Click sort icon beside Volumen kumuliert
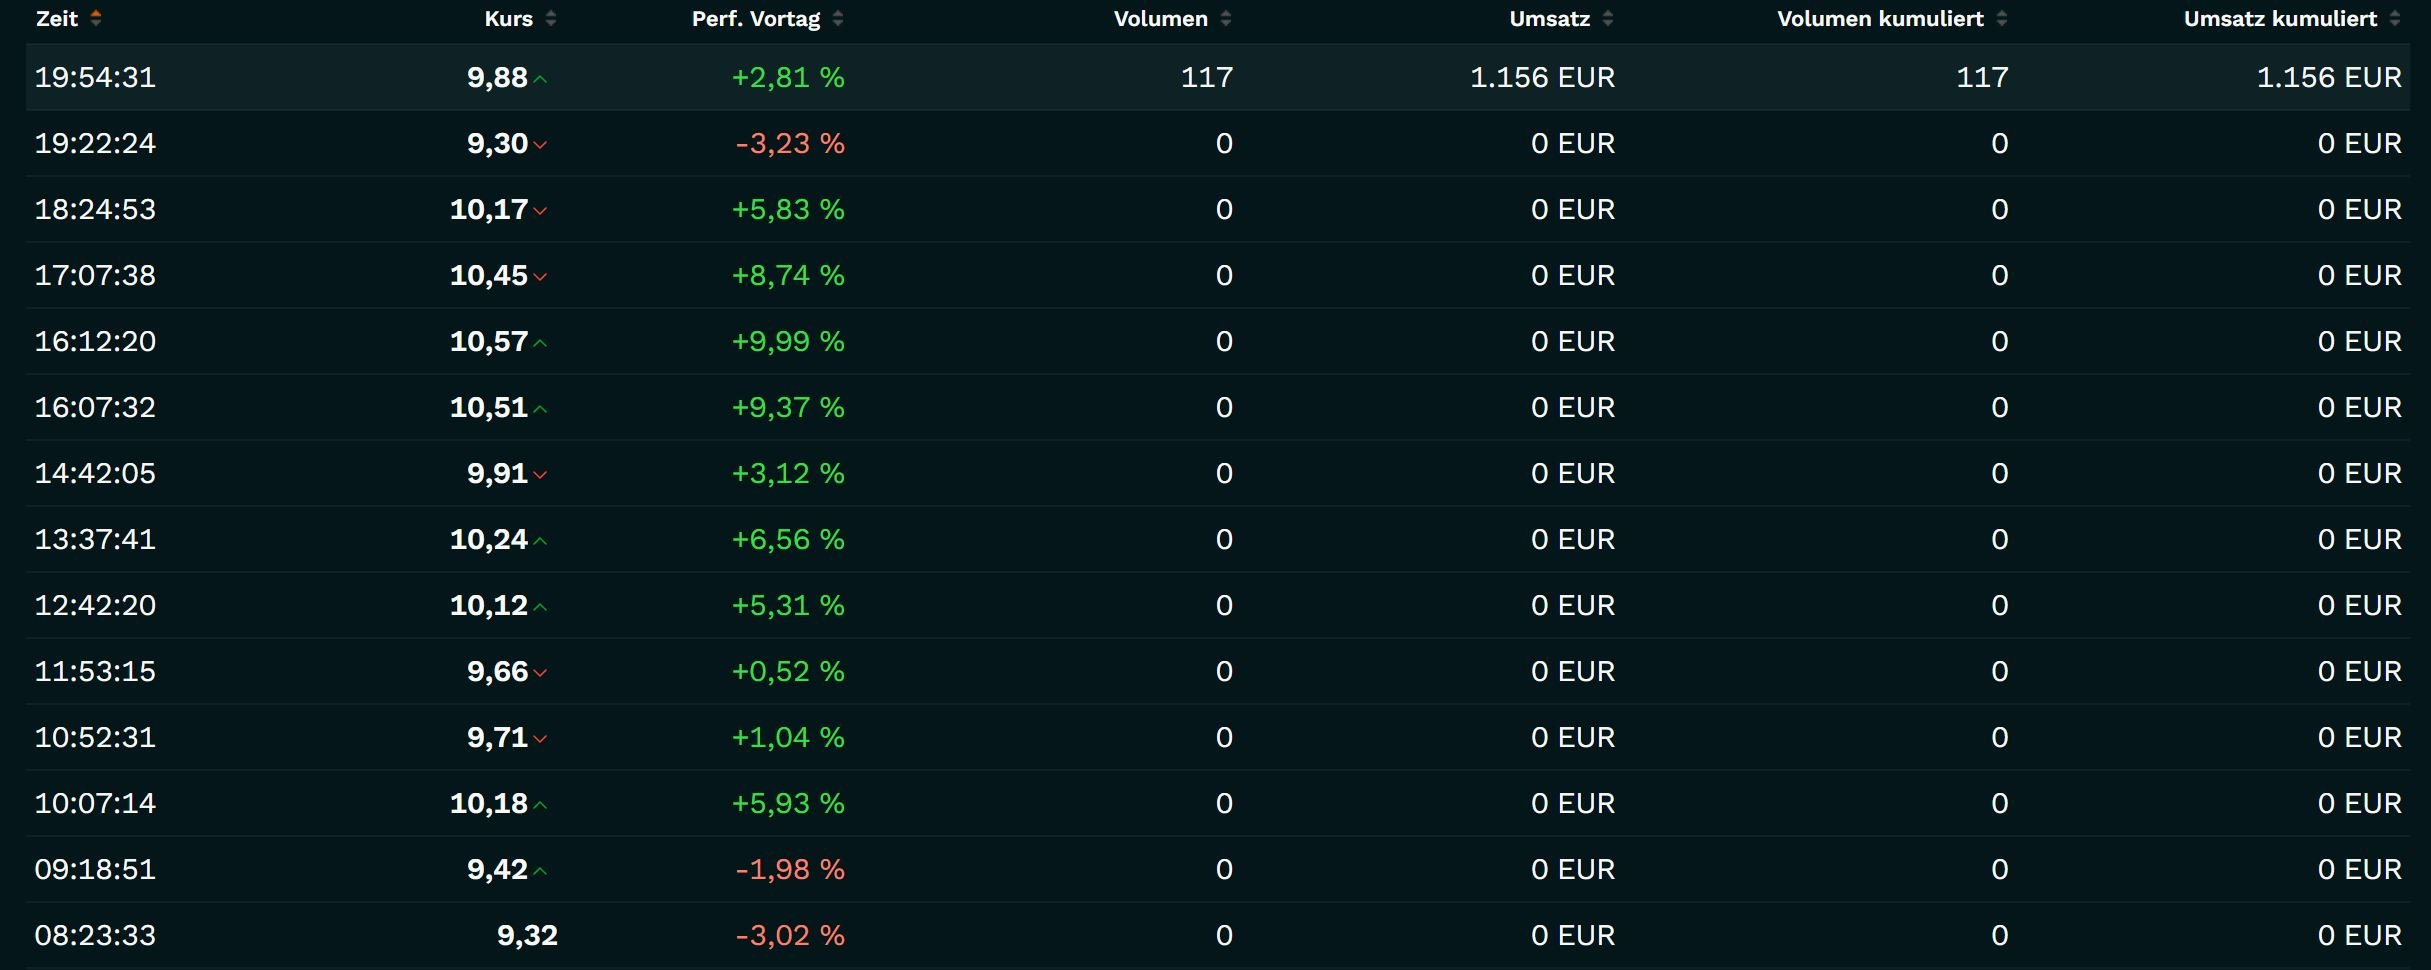 point(2002,18)
